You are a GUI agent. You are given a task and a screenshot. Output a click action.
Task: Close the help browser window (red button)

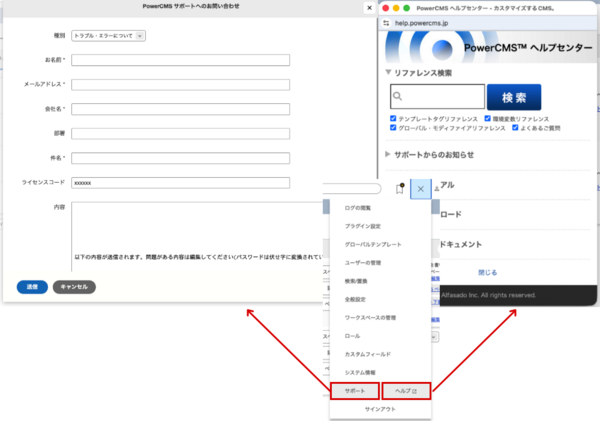tap(386, 8)
